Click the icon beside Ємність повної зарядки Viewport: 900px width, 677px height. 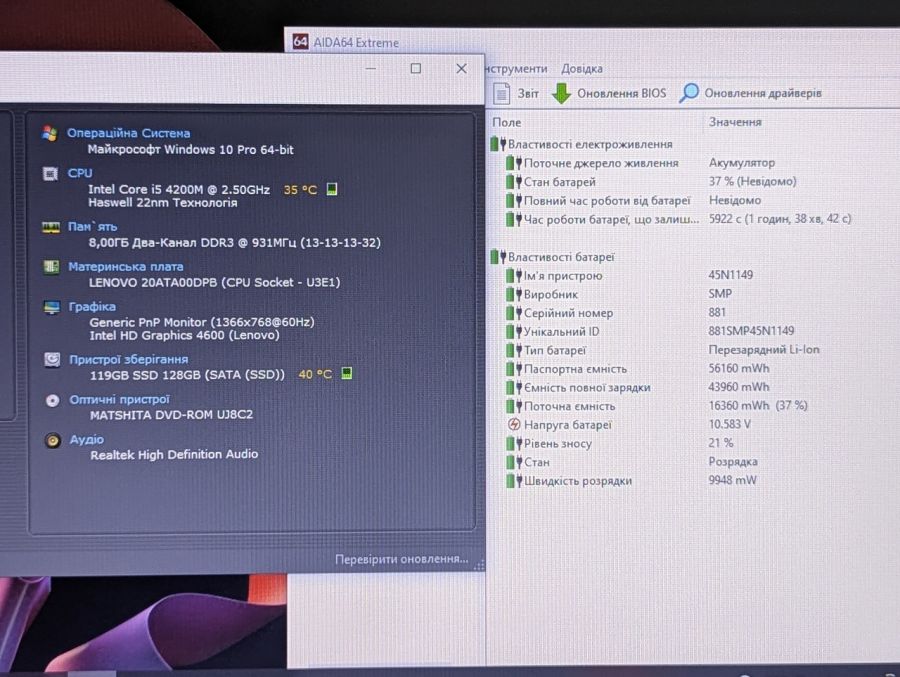pos(514,388)
